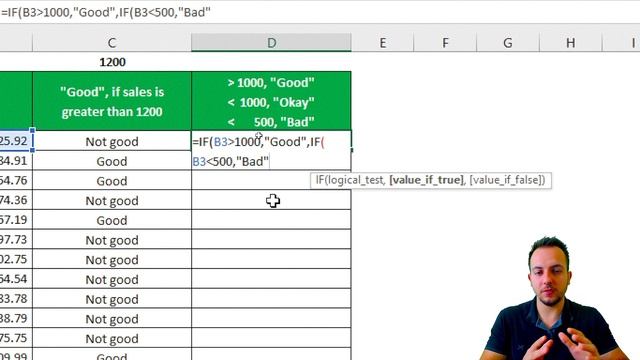Select column D header
Screen dimensions: 640x360
click(271, 42)
